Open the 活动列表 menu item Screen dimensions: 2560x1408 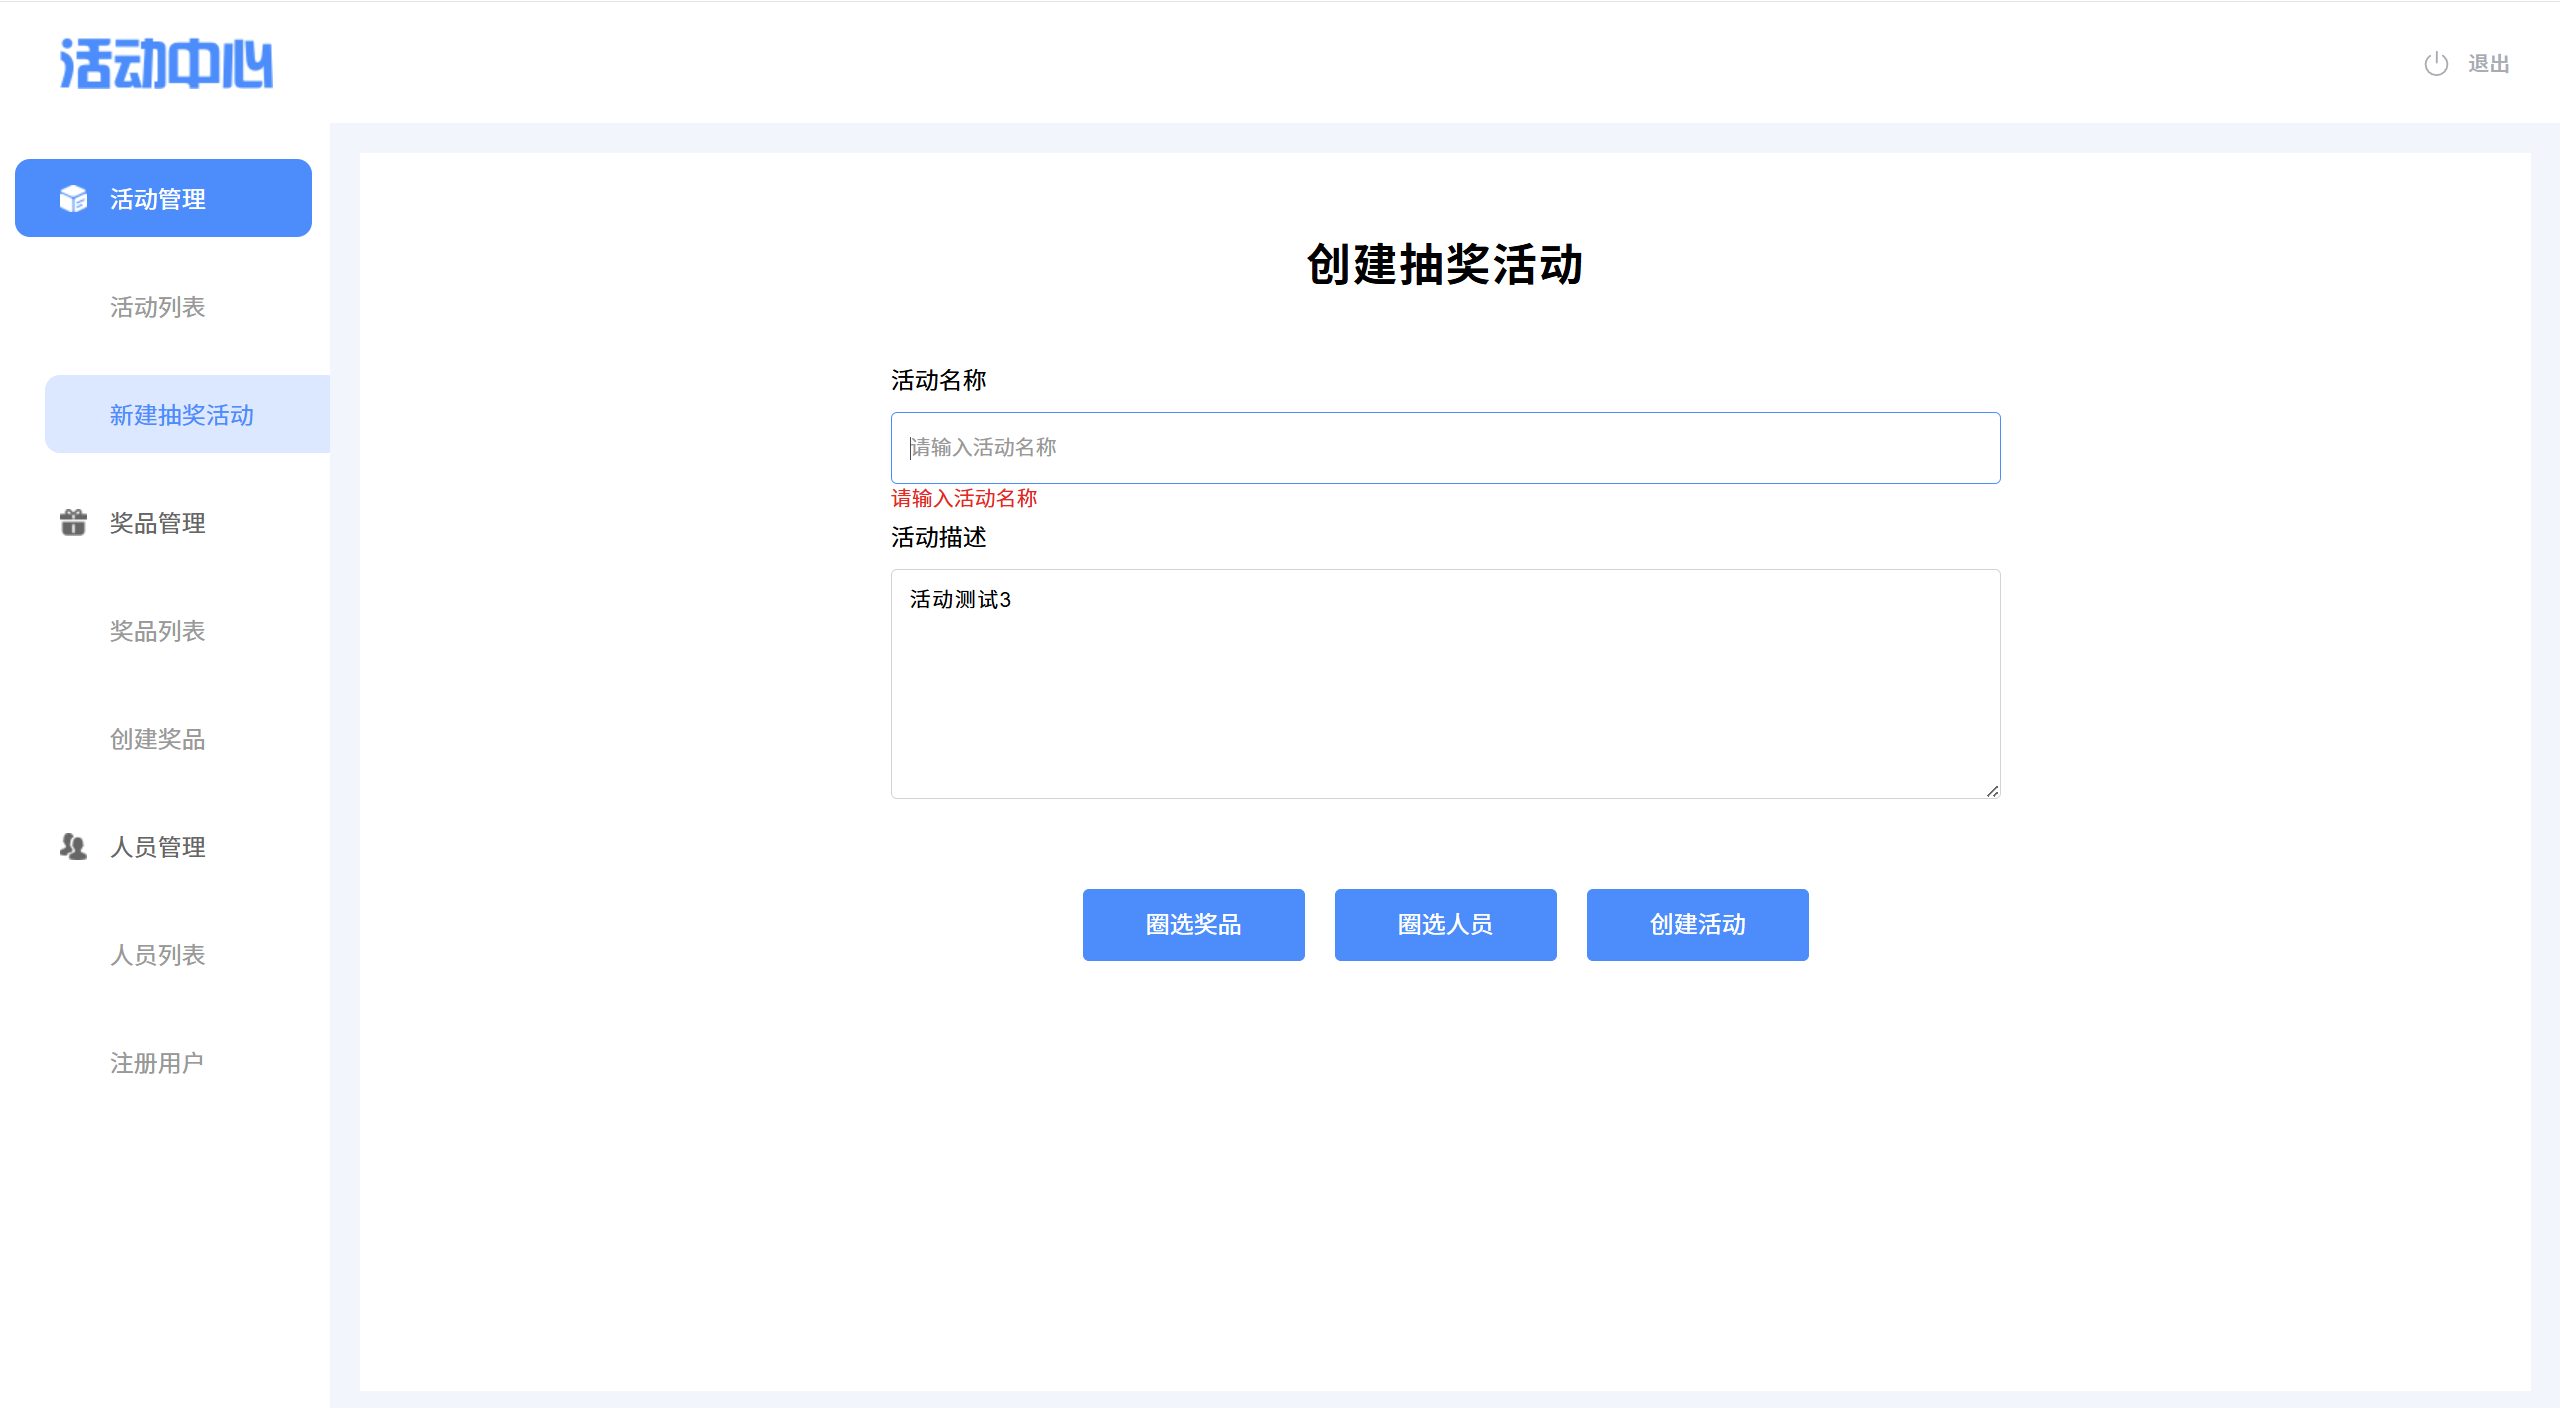pos(158,307)
